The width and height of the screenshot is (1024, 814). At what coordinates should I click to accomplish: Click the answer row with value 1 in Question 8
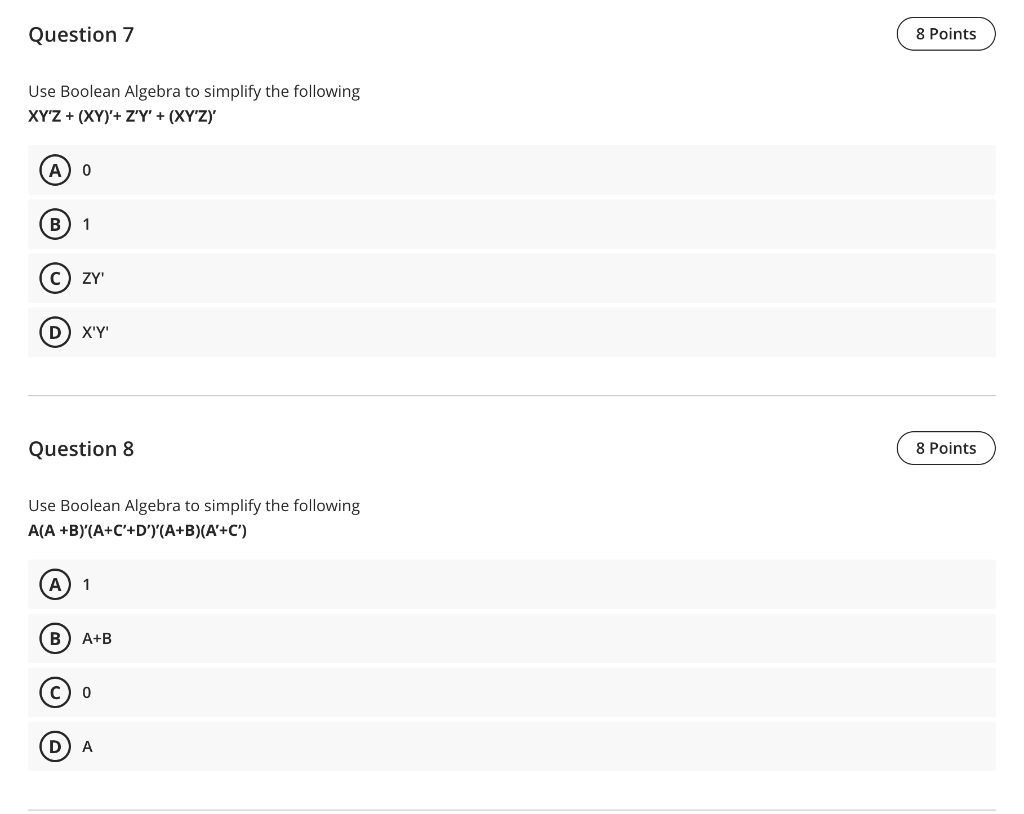click(400, 584)
